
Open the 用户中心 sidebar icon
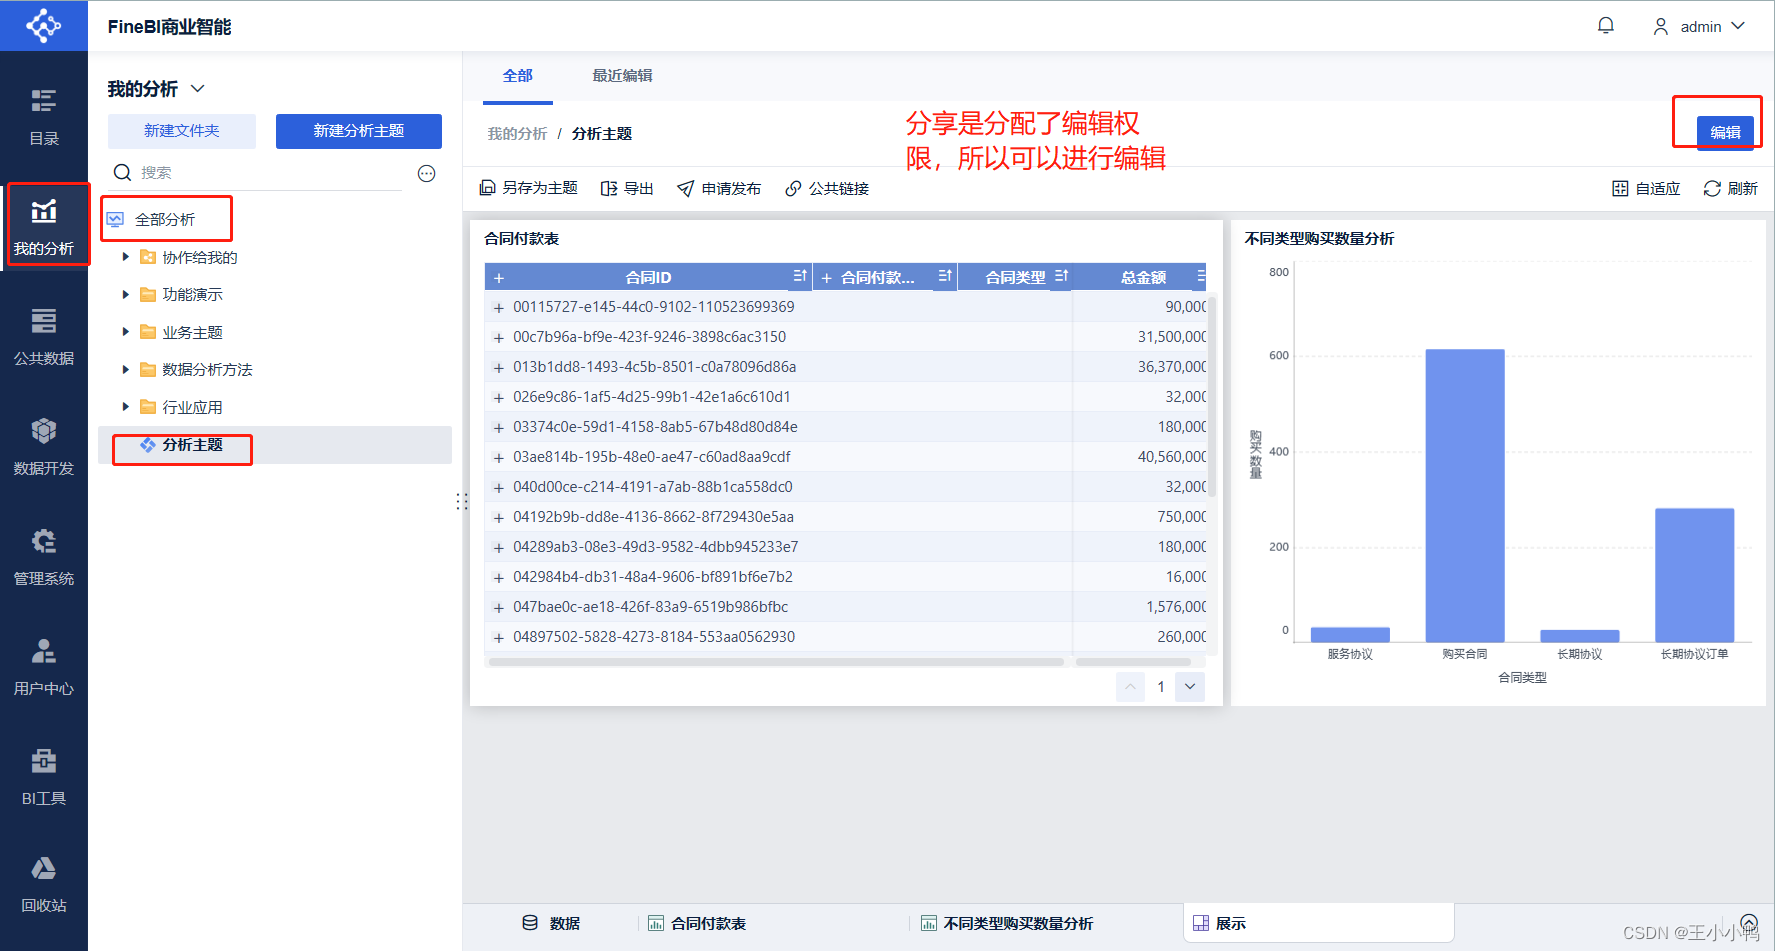tap(43, 651)
